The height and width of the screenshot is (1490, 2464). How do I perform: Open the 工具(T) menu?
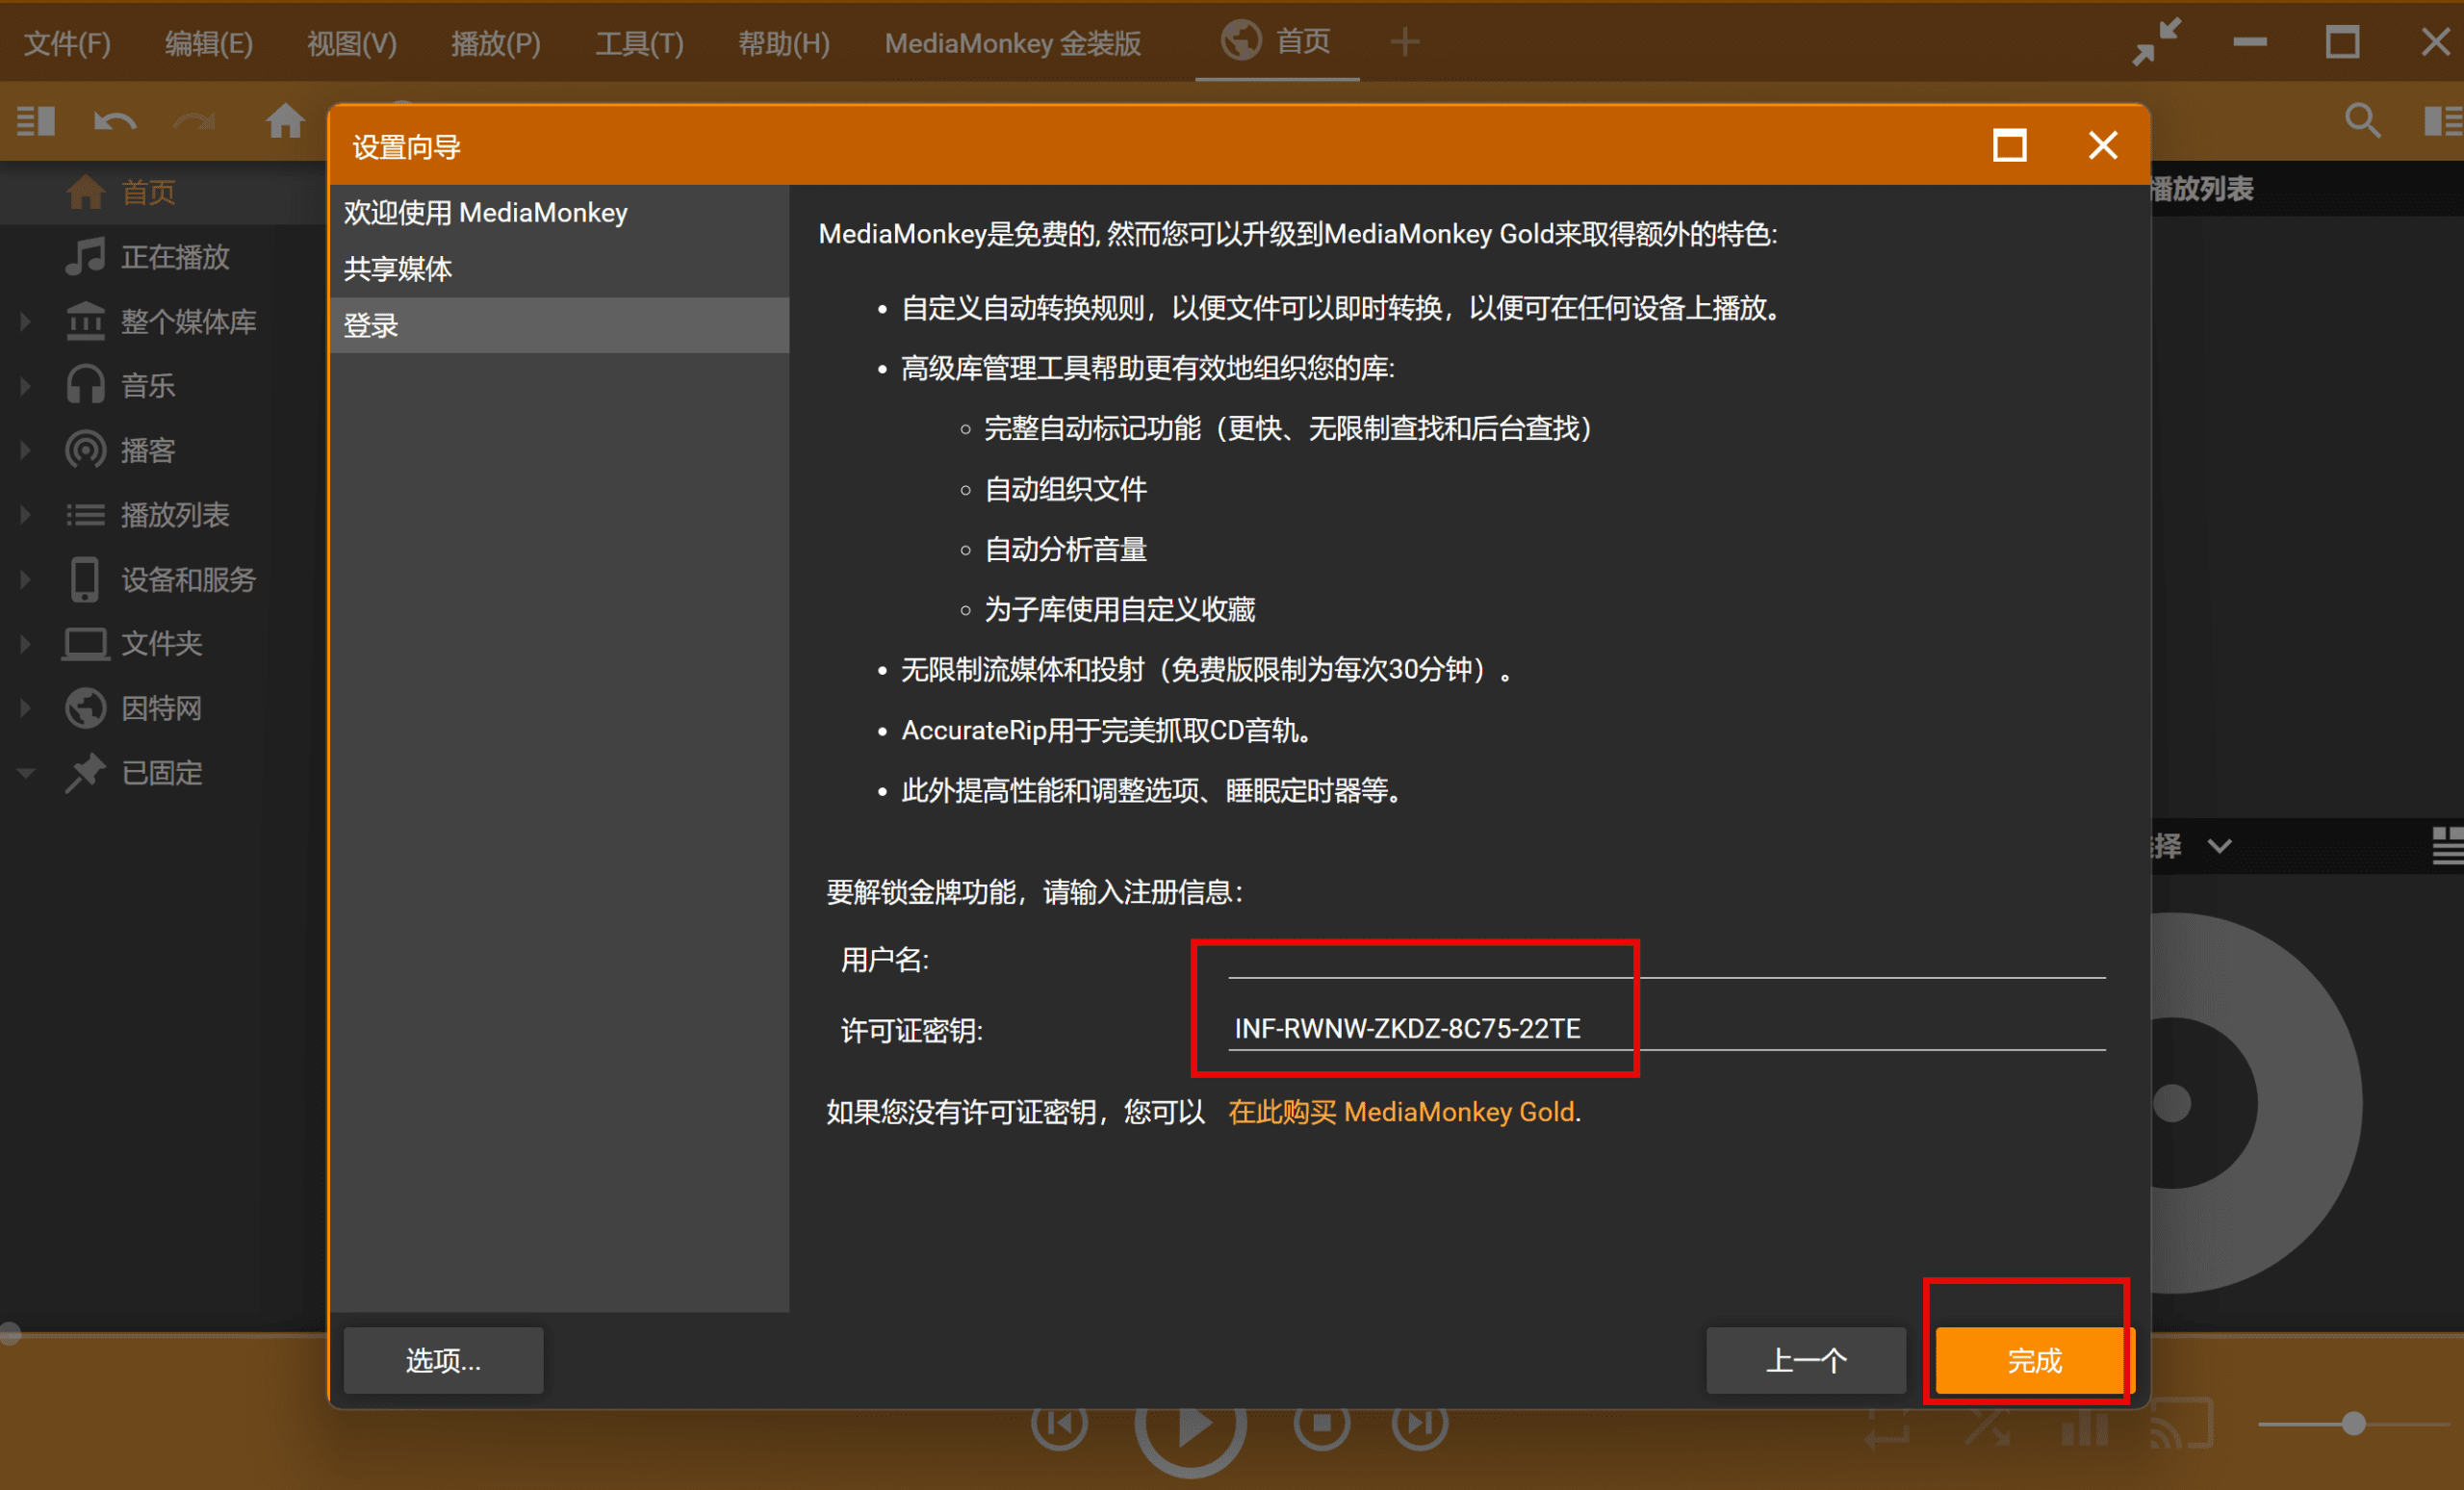(x=639, y=43)
